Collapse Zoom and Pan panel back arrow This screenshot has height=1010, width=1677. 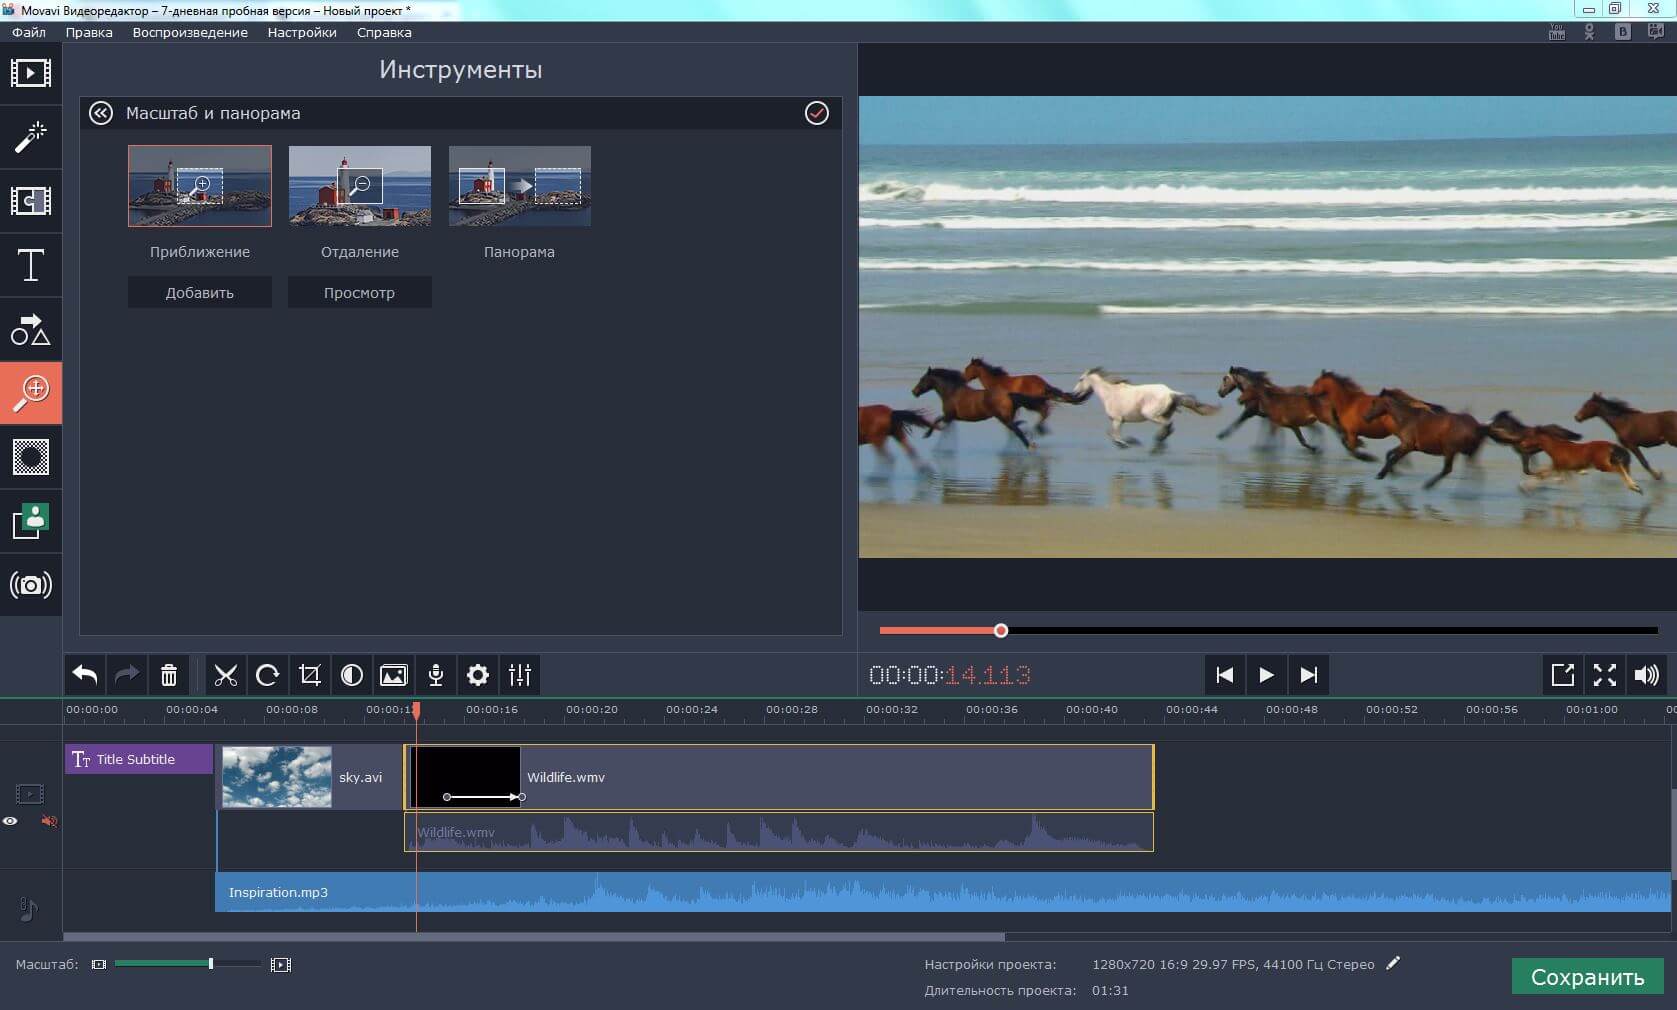101,113
